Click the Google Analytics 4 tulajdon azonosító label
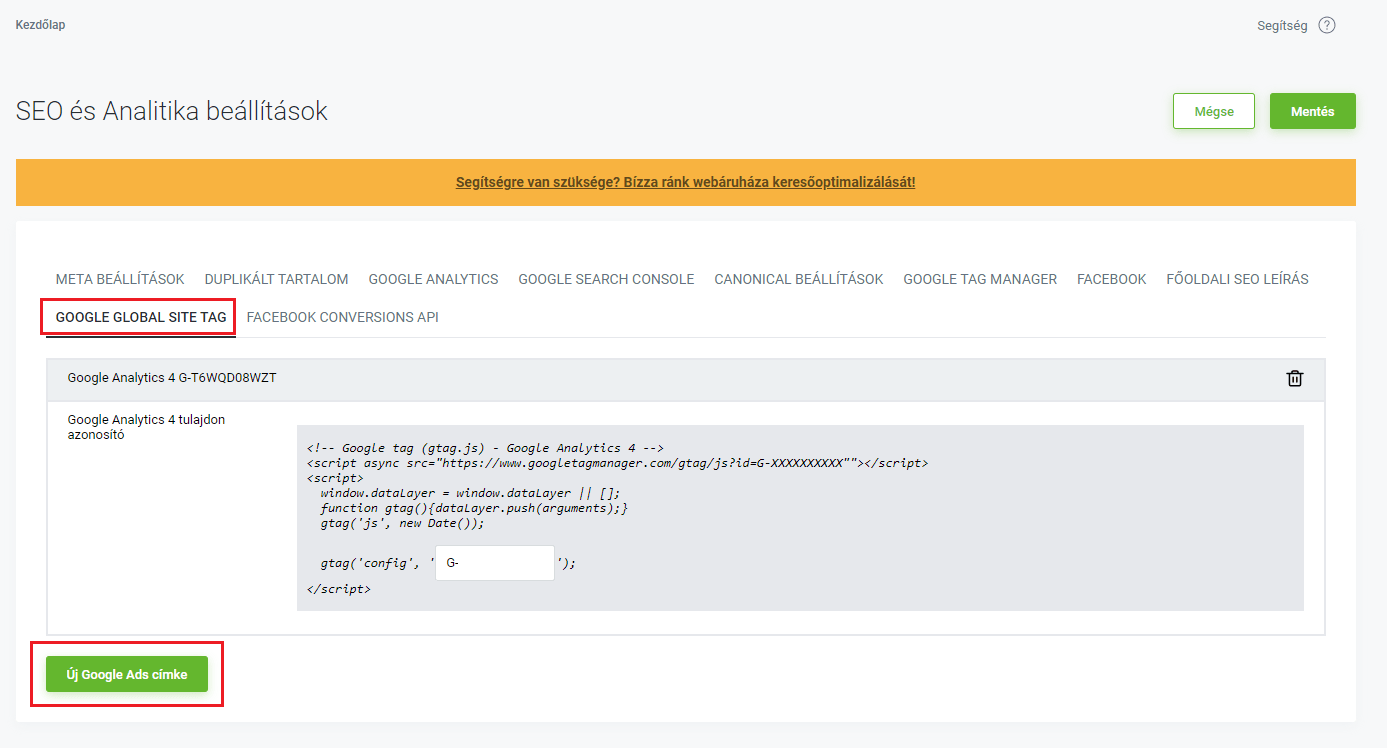 [x=146, y=427]
